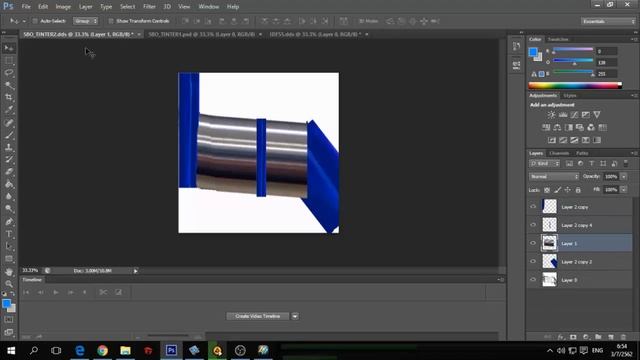The width and height of the screenshot is (640, 360).
Task: Toggle the layer filter switch
Action: pos(626,163)
